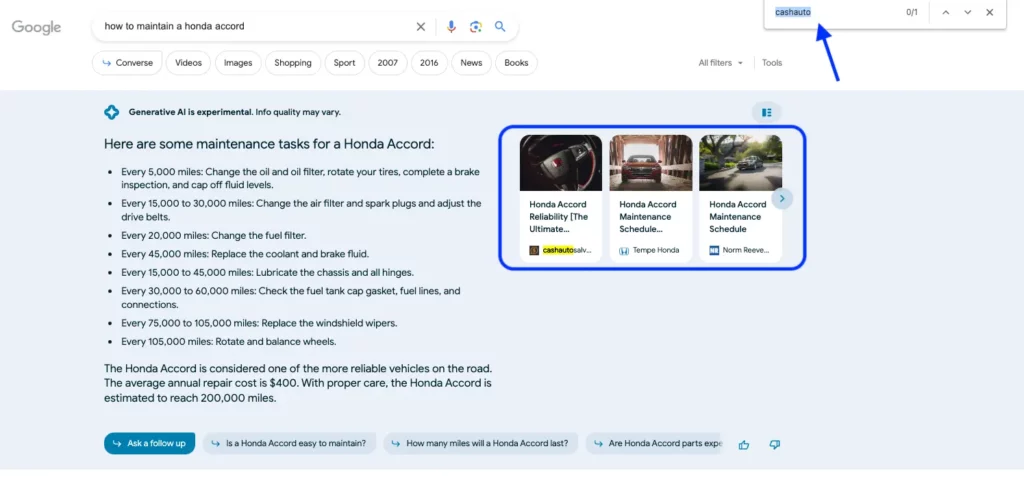Screen dimensions: 1024x490
Task: Clear the search query with X icon
Action: point(421,27)
